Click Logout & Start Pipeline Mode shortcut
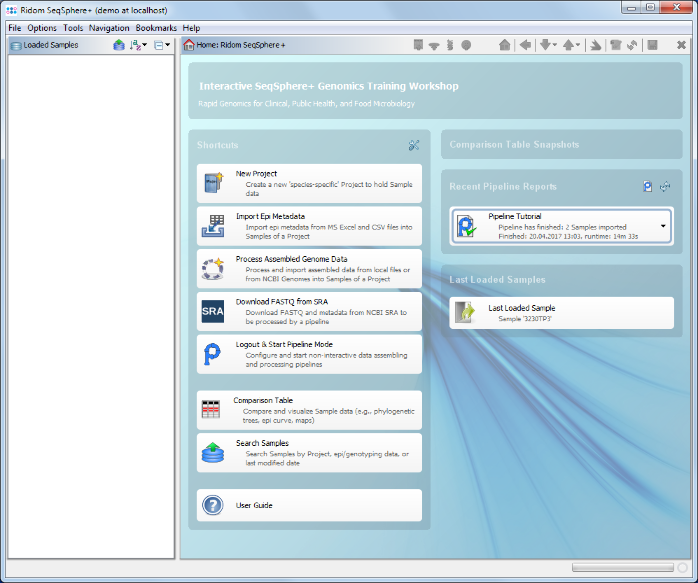 [309, 354]
